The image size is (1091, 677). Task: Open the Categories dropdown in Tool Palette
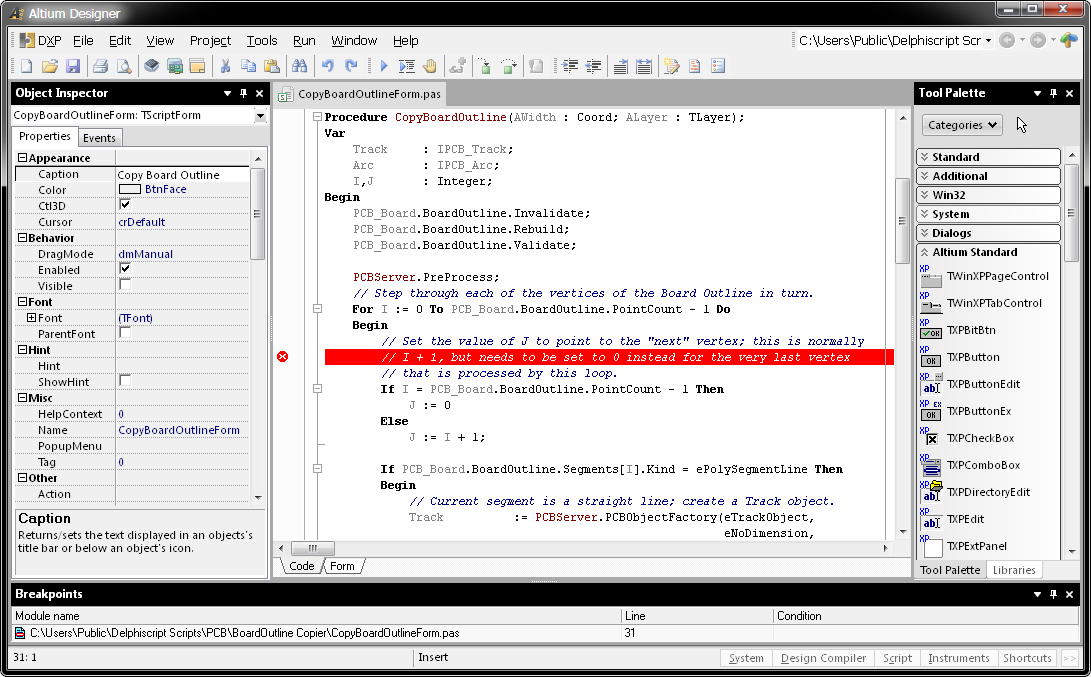pos(962,125)
